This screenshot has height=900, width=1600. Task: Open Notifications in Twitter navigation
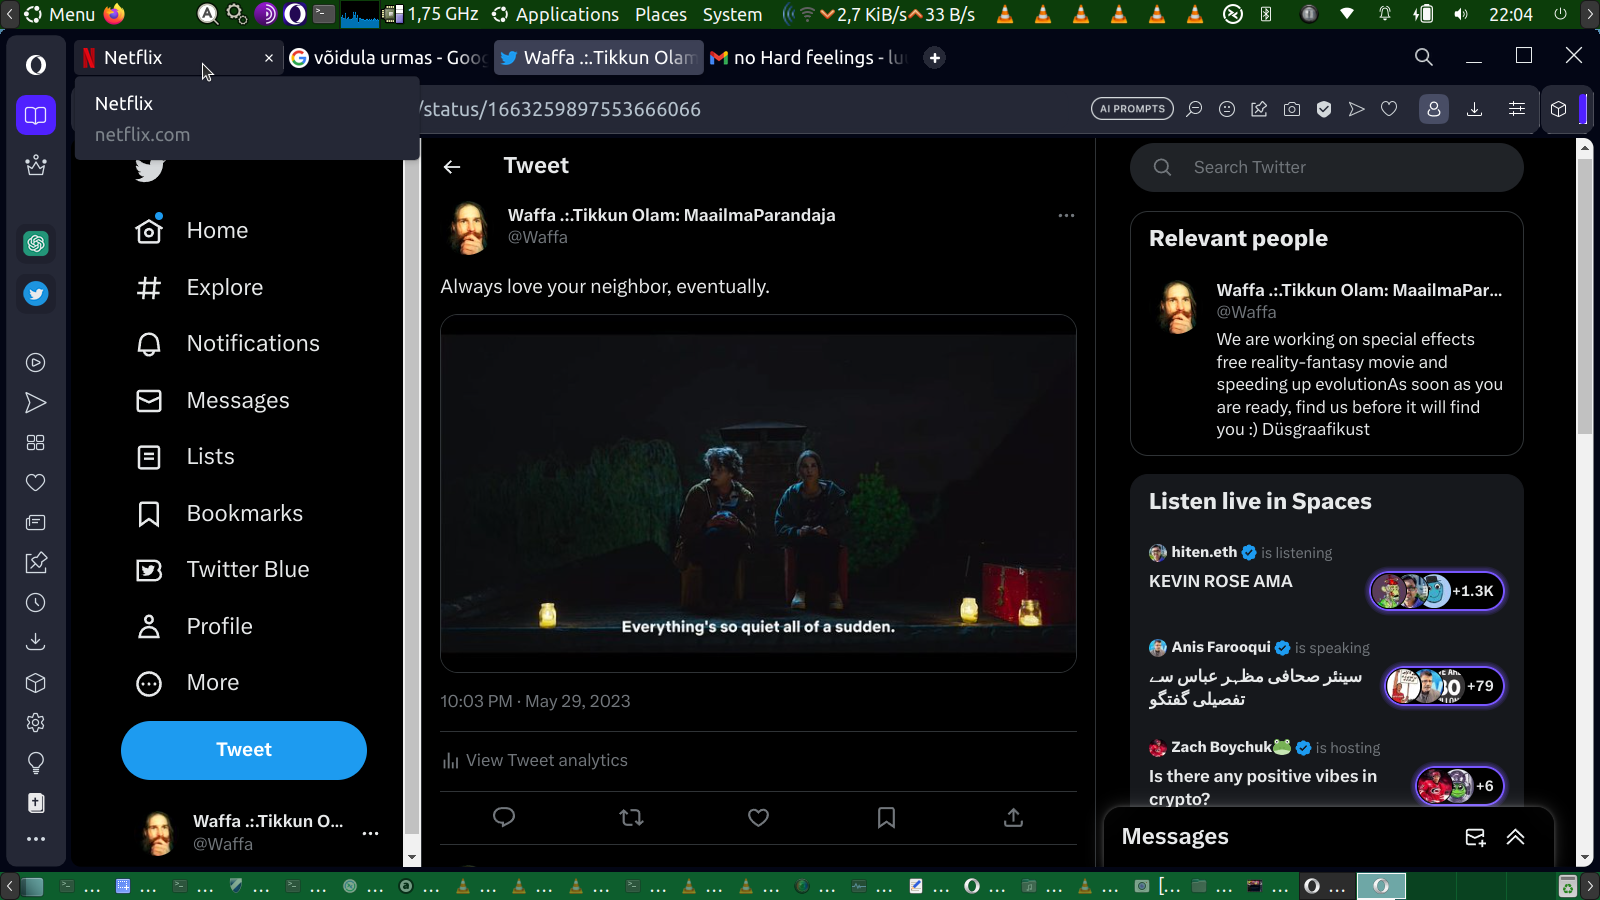[x=228, y=344]
